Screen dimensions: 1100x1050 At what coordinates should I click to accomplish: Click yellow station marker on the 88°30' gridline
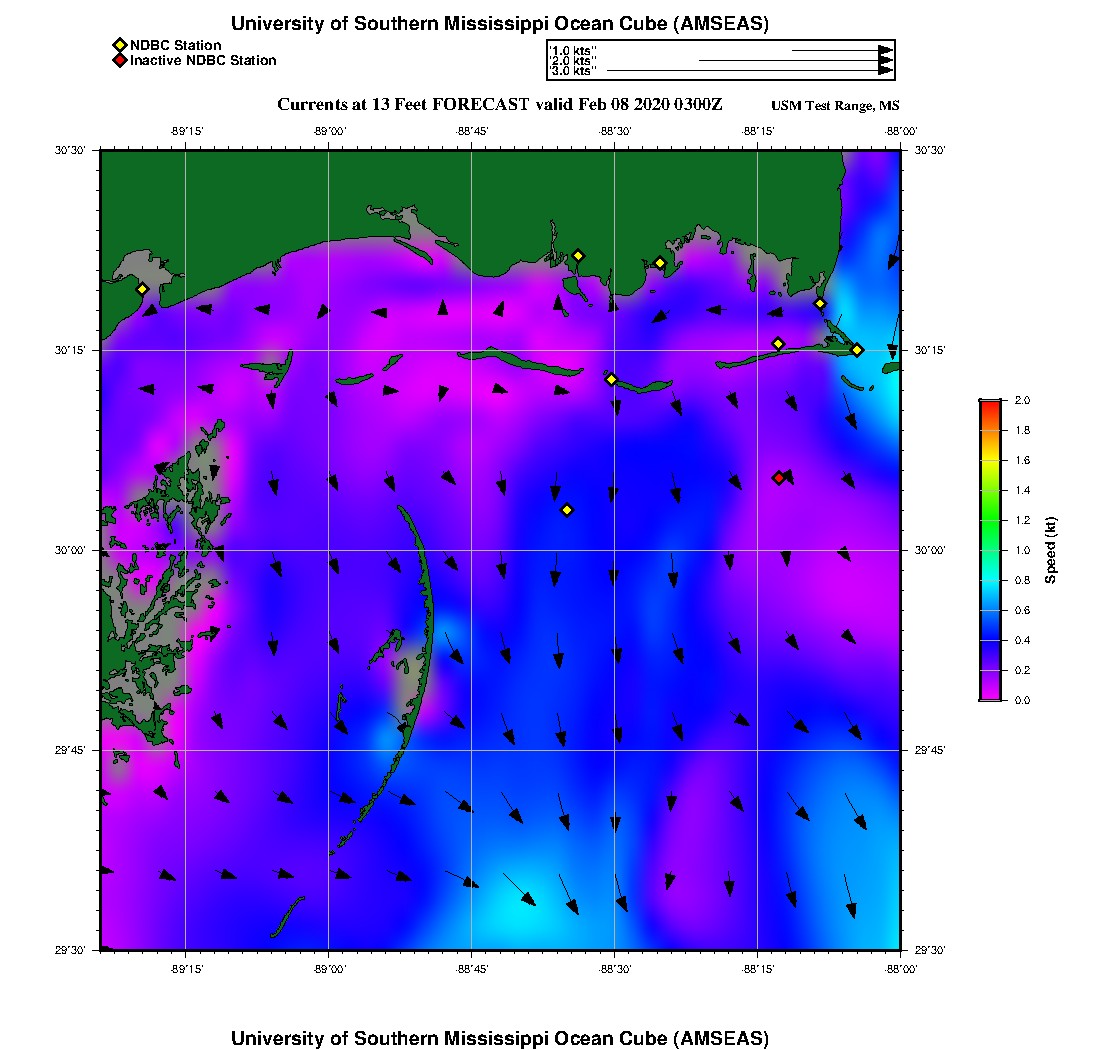pyautogui.click(x=611, y=379)
